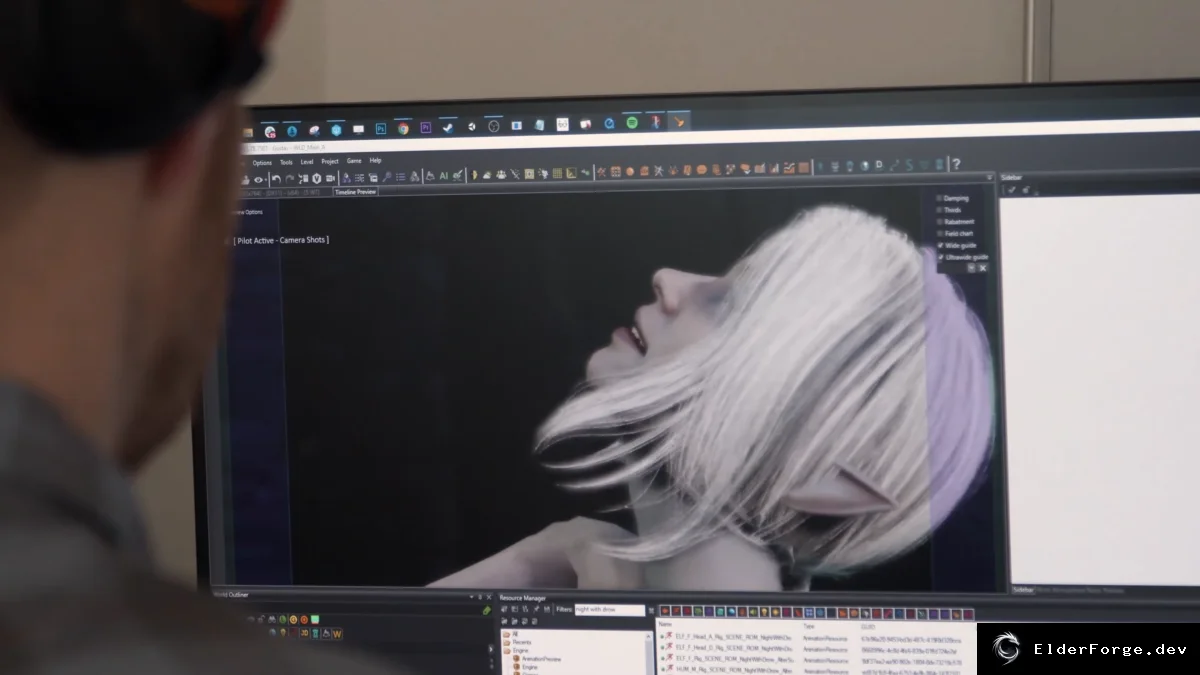The image size is (1200, 675).
Task: Switch to the Timeline Preview tab
Action: point(356,191)
